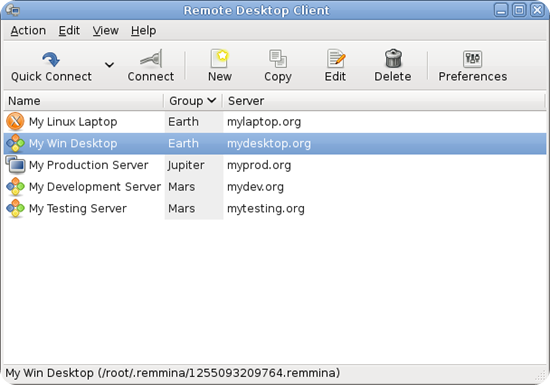Click the Connect plug icon
Screen dimensions: 550x385
pyautogui.click(x=151, y=59)
